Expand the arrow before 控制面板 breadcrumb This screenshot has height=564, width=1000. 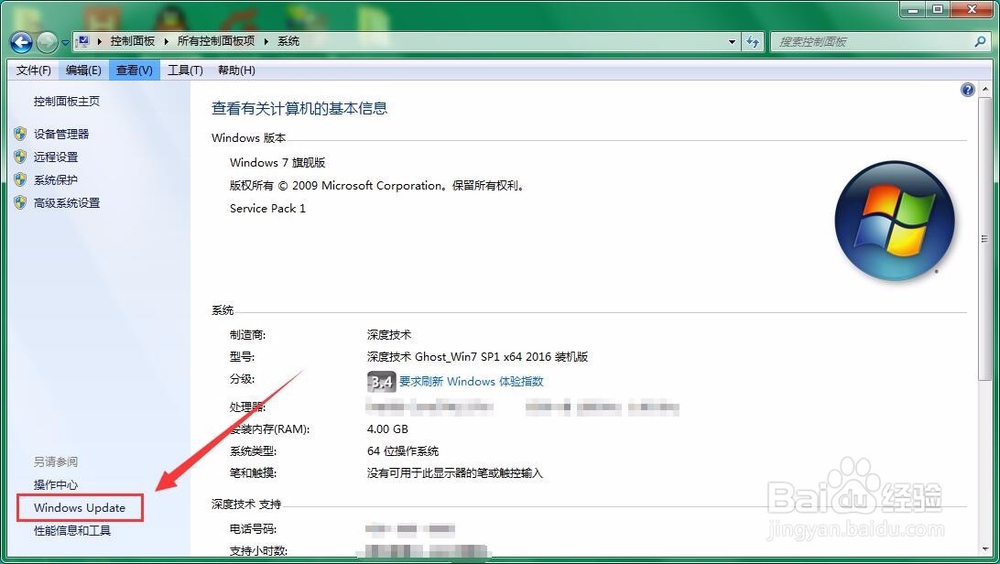click(99, 41)
